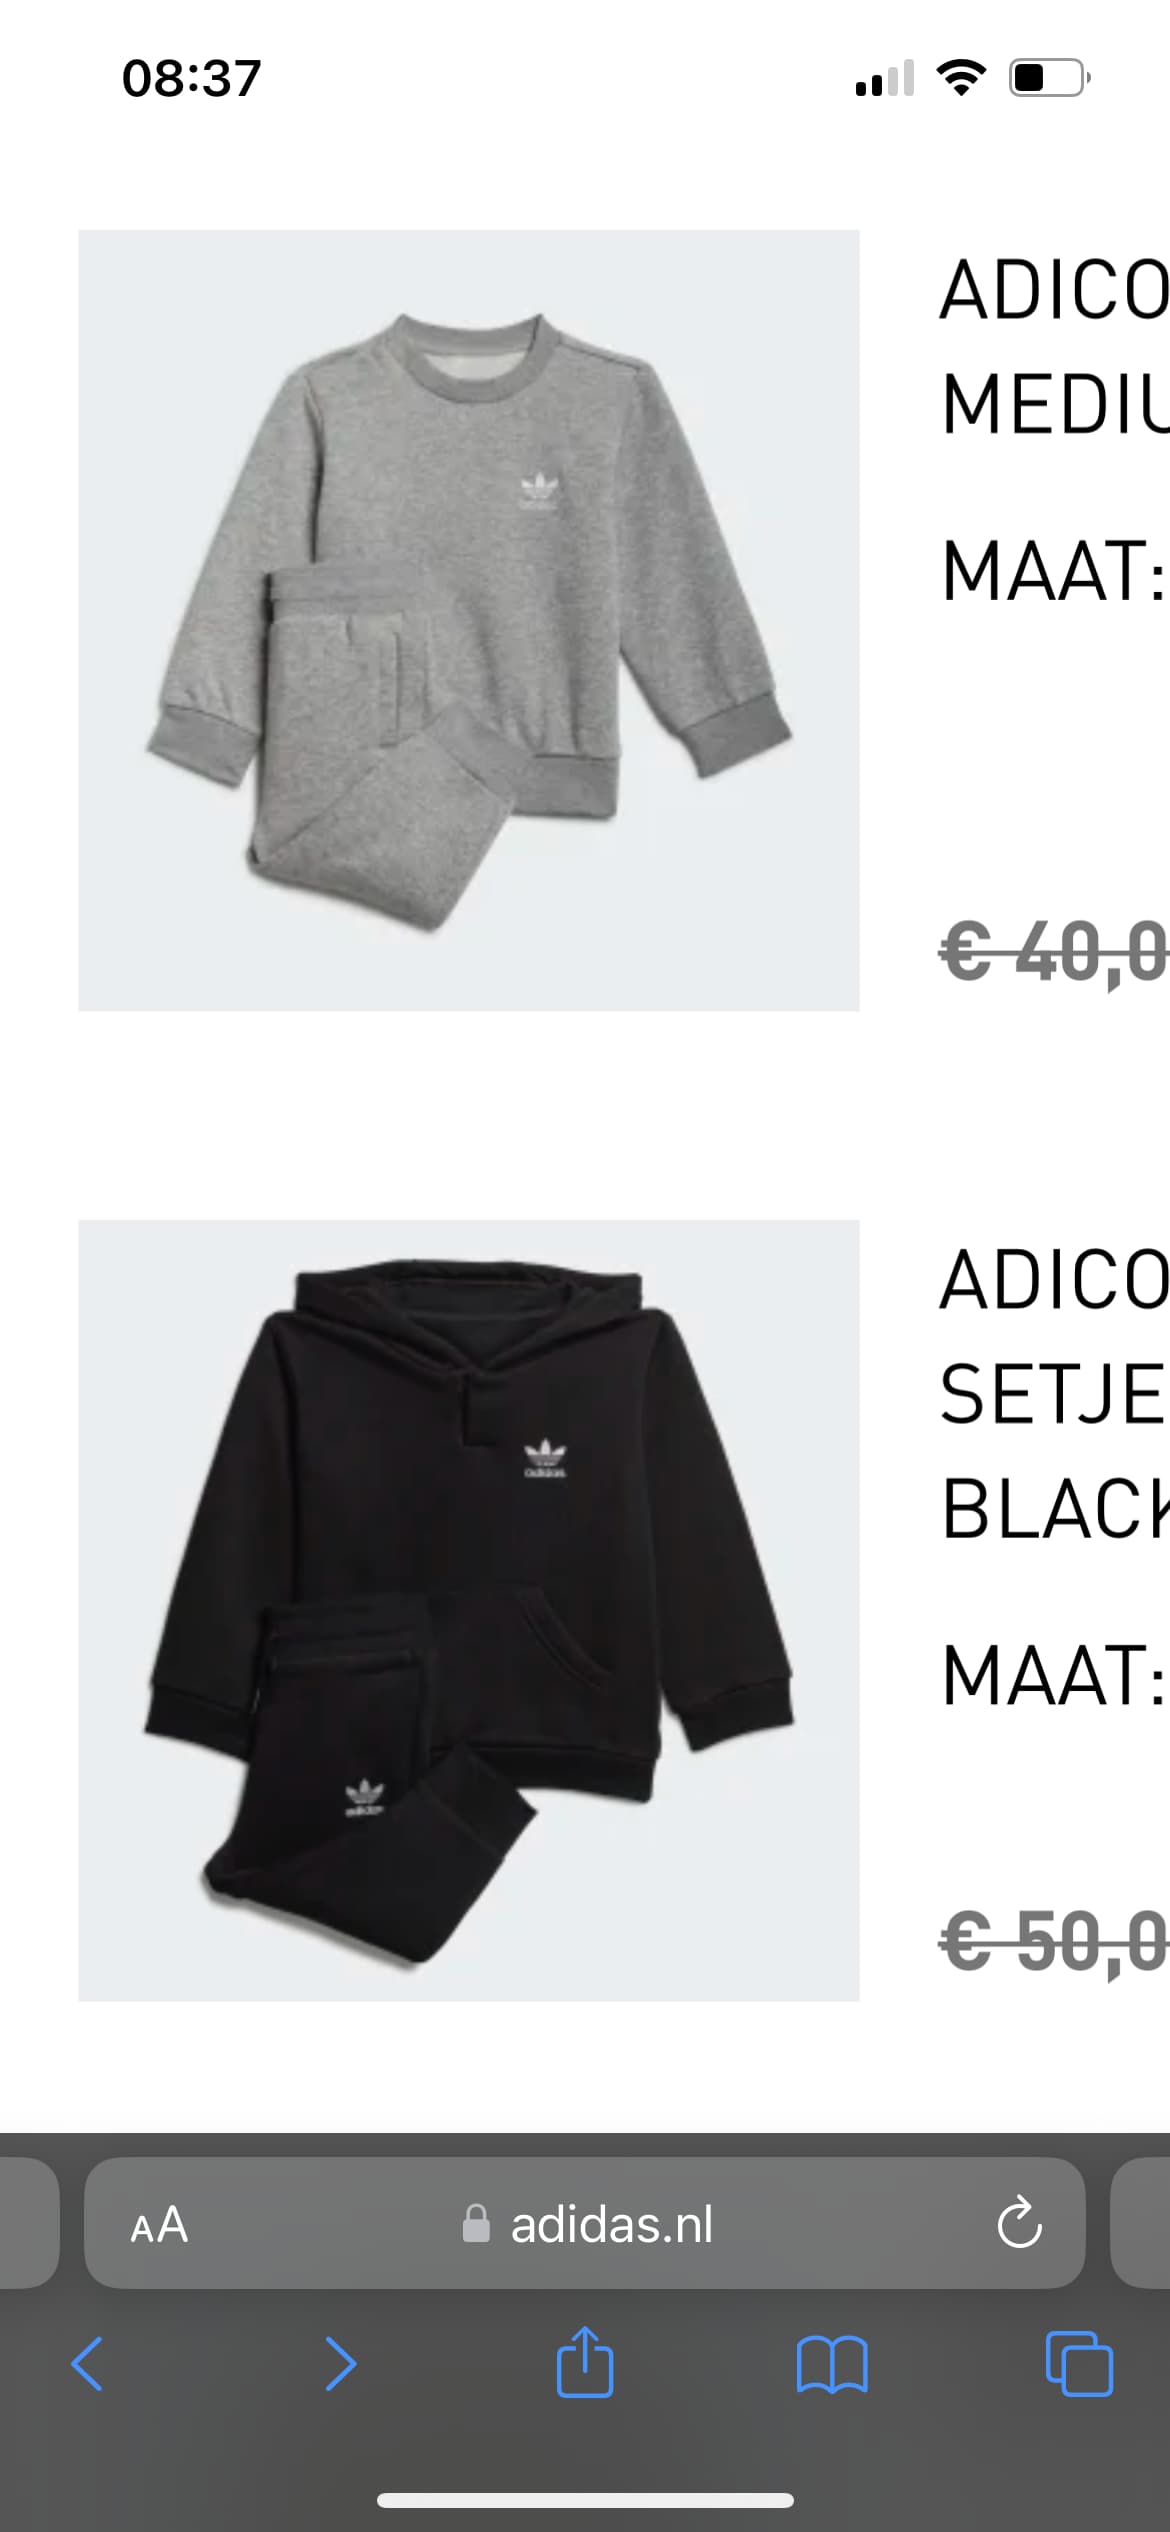Open the bookmarks book icon
1170x2532 pixels.
click(x=832, y=2364)
